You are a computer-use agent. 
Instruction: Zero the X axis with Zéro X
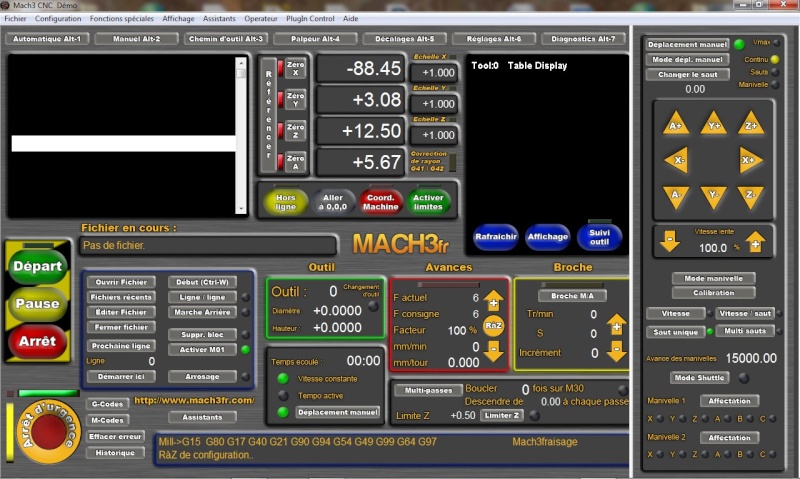tap(295, 68)
